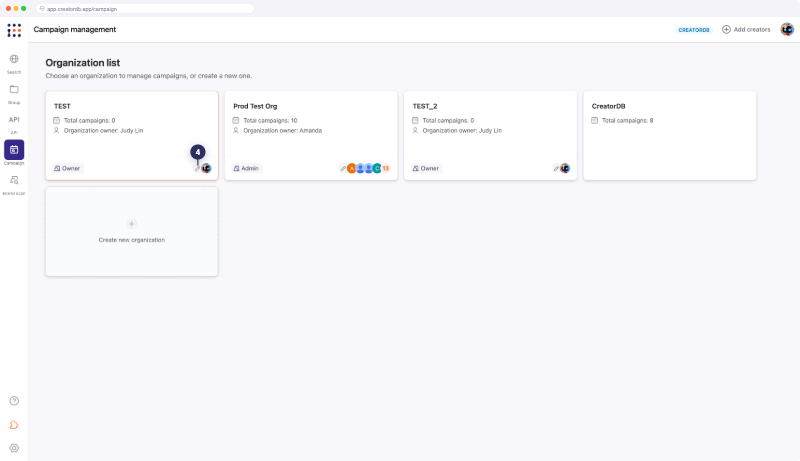This screenshot has width=800, height=461.
Task: Click the Add creators button
Action: click(x=746, y=30)
